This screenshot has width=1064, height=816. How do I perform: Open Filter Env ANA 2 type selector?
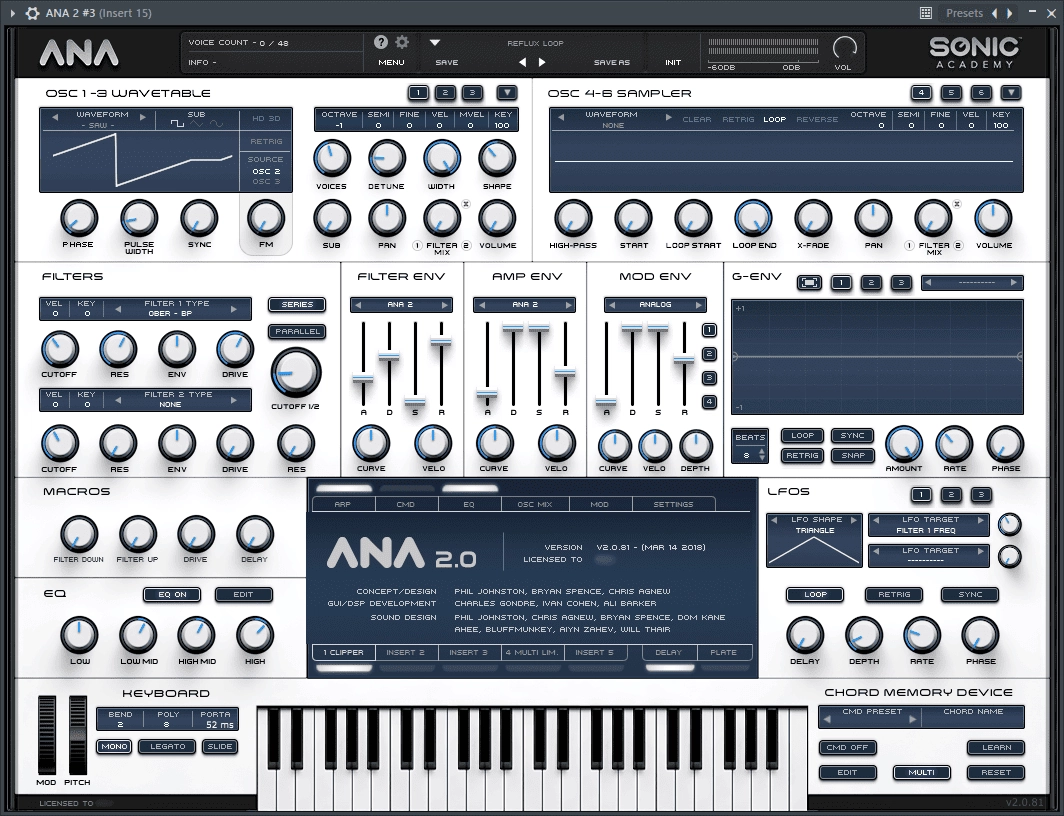401,305
